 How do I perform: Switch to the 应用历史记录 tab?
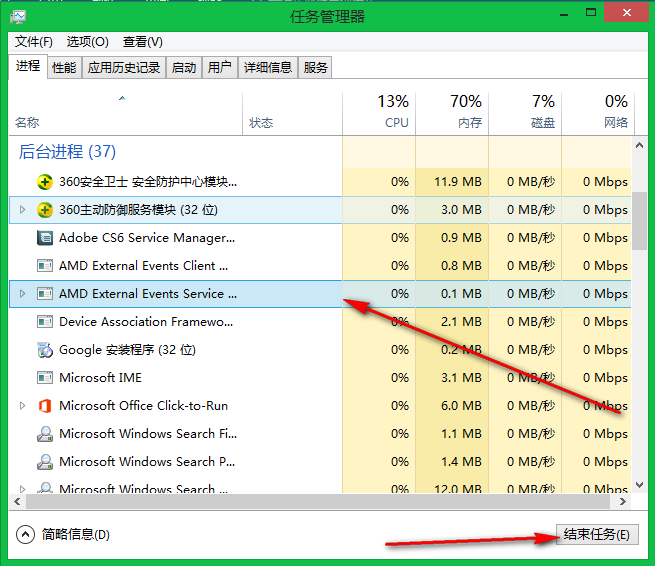124,67
